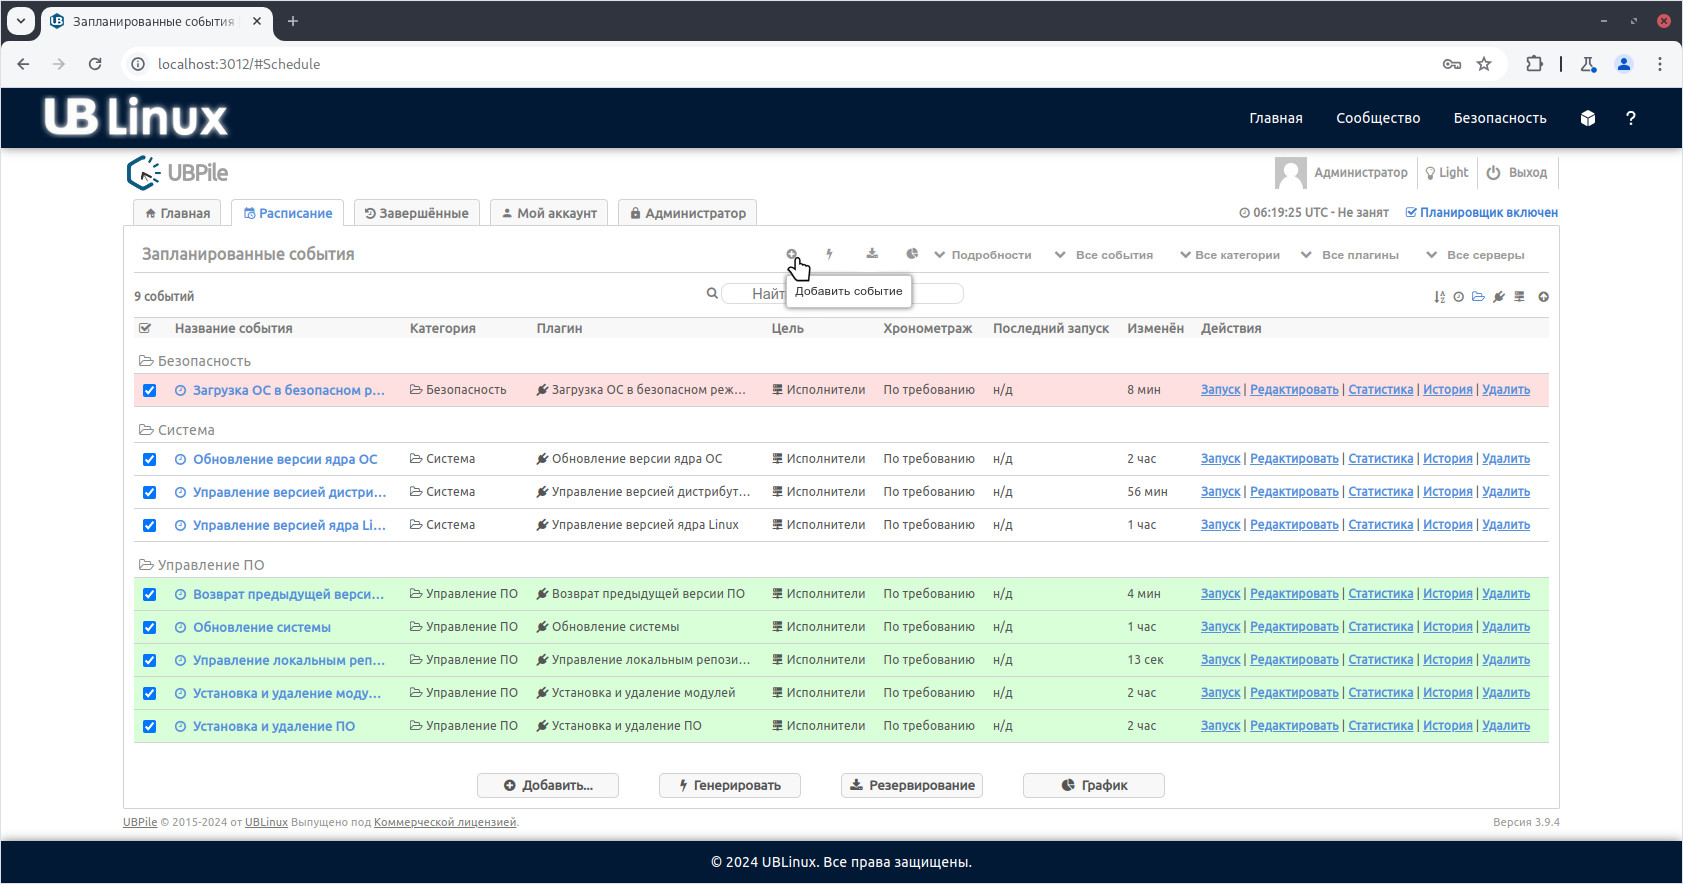1683x884 pixels.
Task: Click the circled up-arrow icon
Action: click(x=1543, y=297)
